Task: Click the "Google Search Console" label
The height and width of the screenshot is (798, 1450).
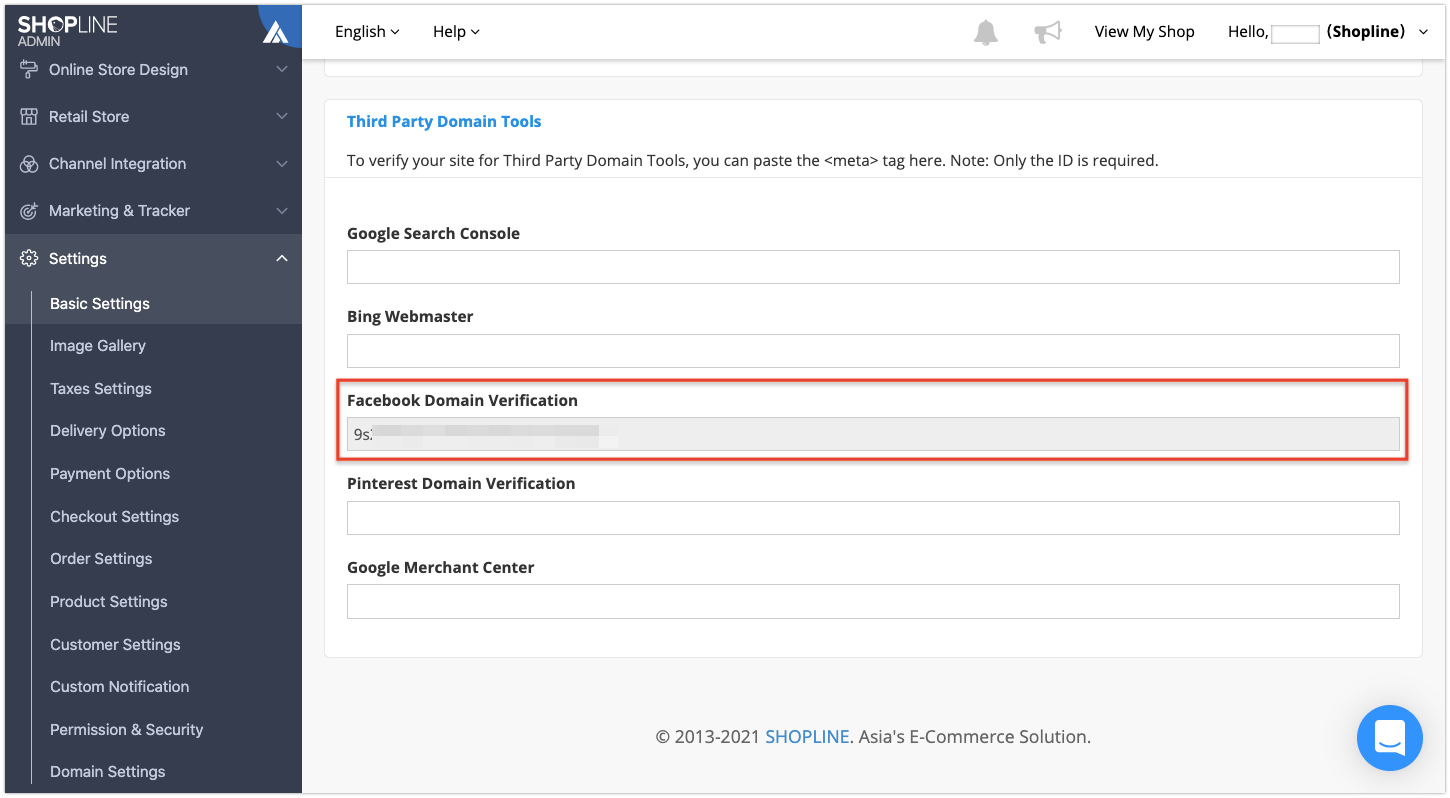Action: click(433, 233)
